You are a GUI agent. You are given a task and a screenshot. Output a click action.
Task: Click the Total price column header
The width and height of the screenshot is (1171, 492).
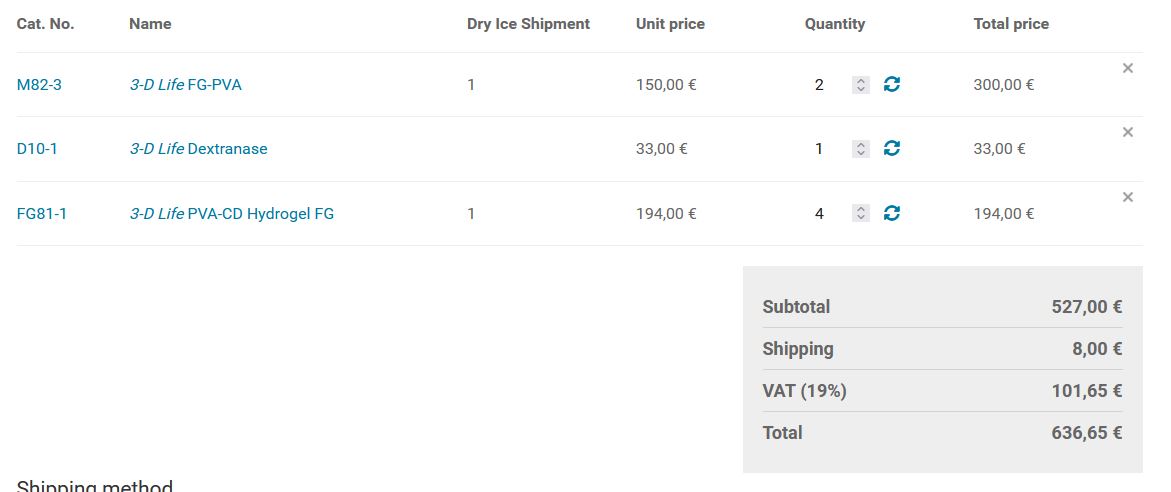[1011, 24]
